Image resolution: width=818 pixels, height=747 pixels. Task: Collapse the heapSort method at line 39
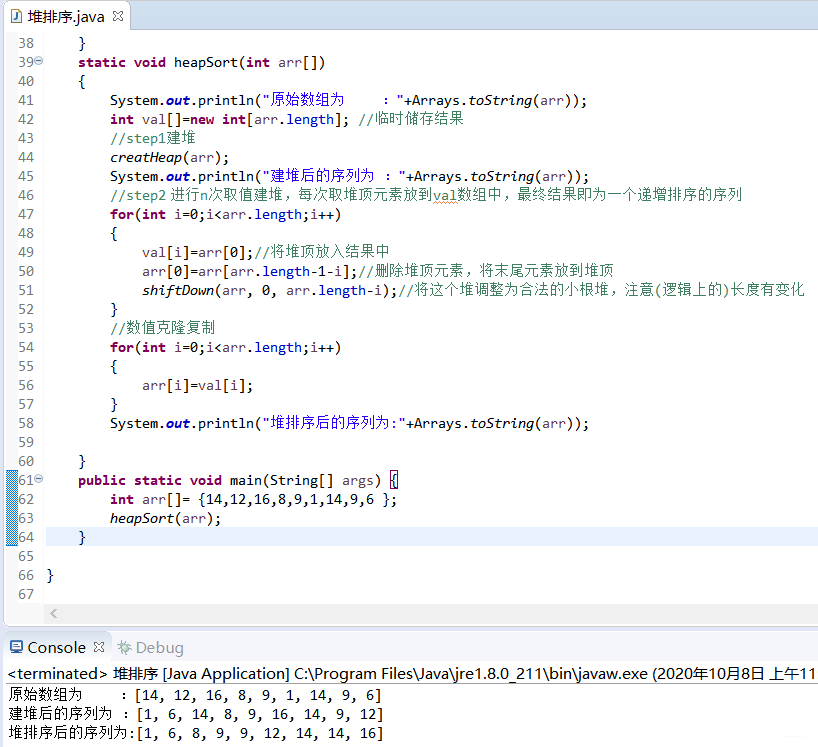(39, 61)
